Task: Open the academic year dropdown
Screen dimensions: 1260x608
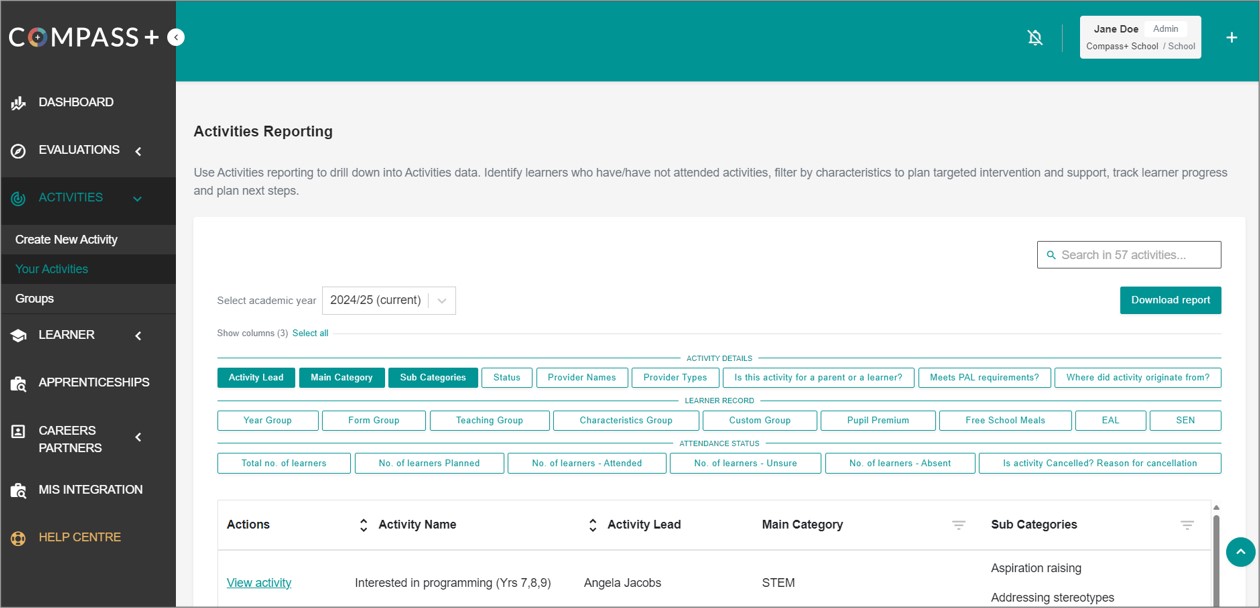Action: pyautogui.click(x=388, y=300)
